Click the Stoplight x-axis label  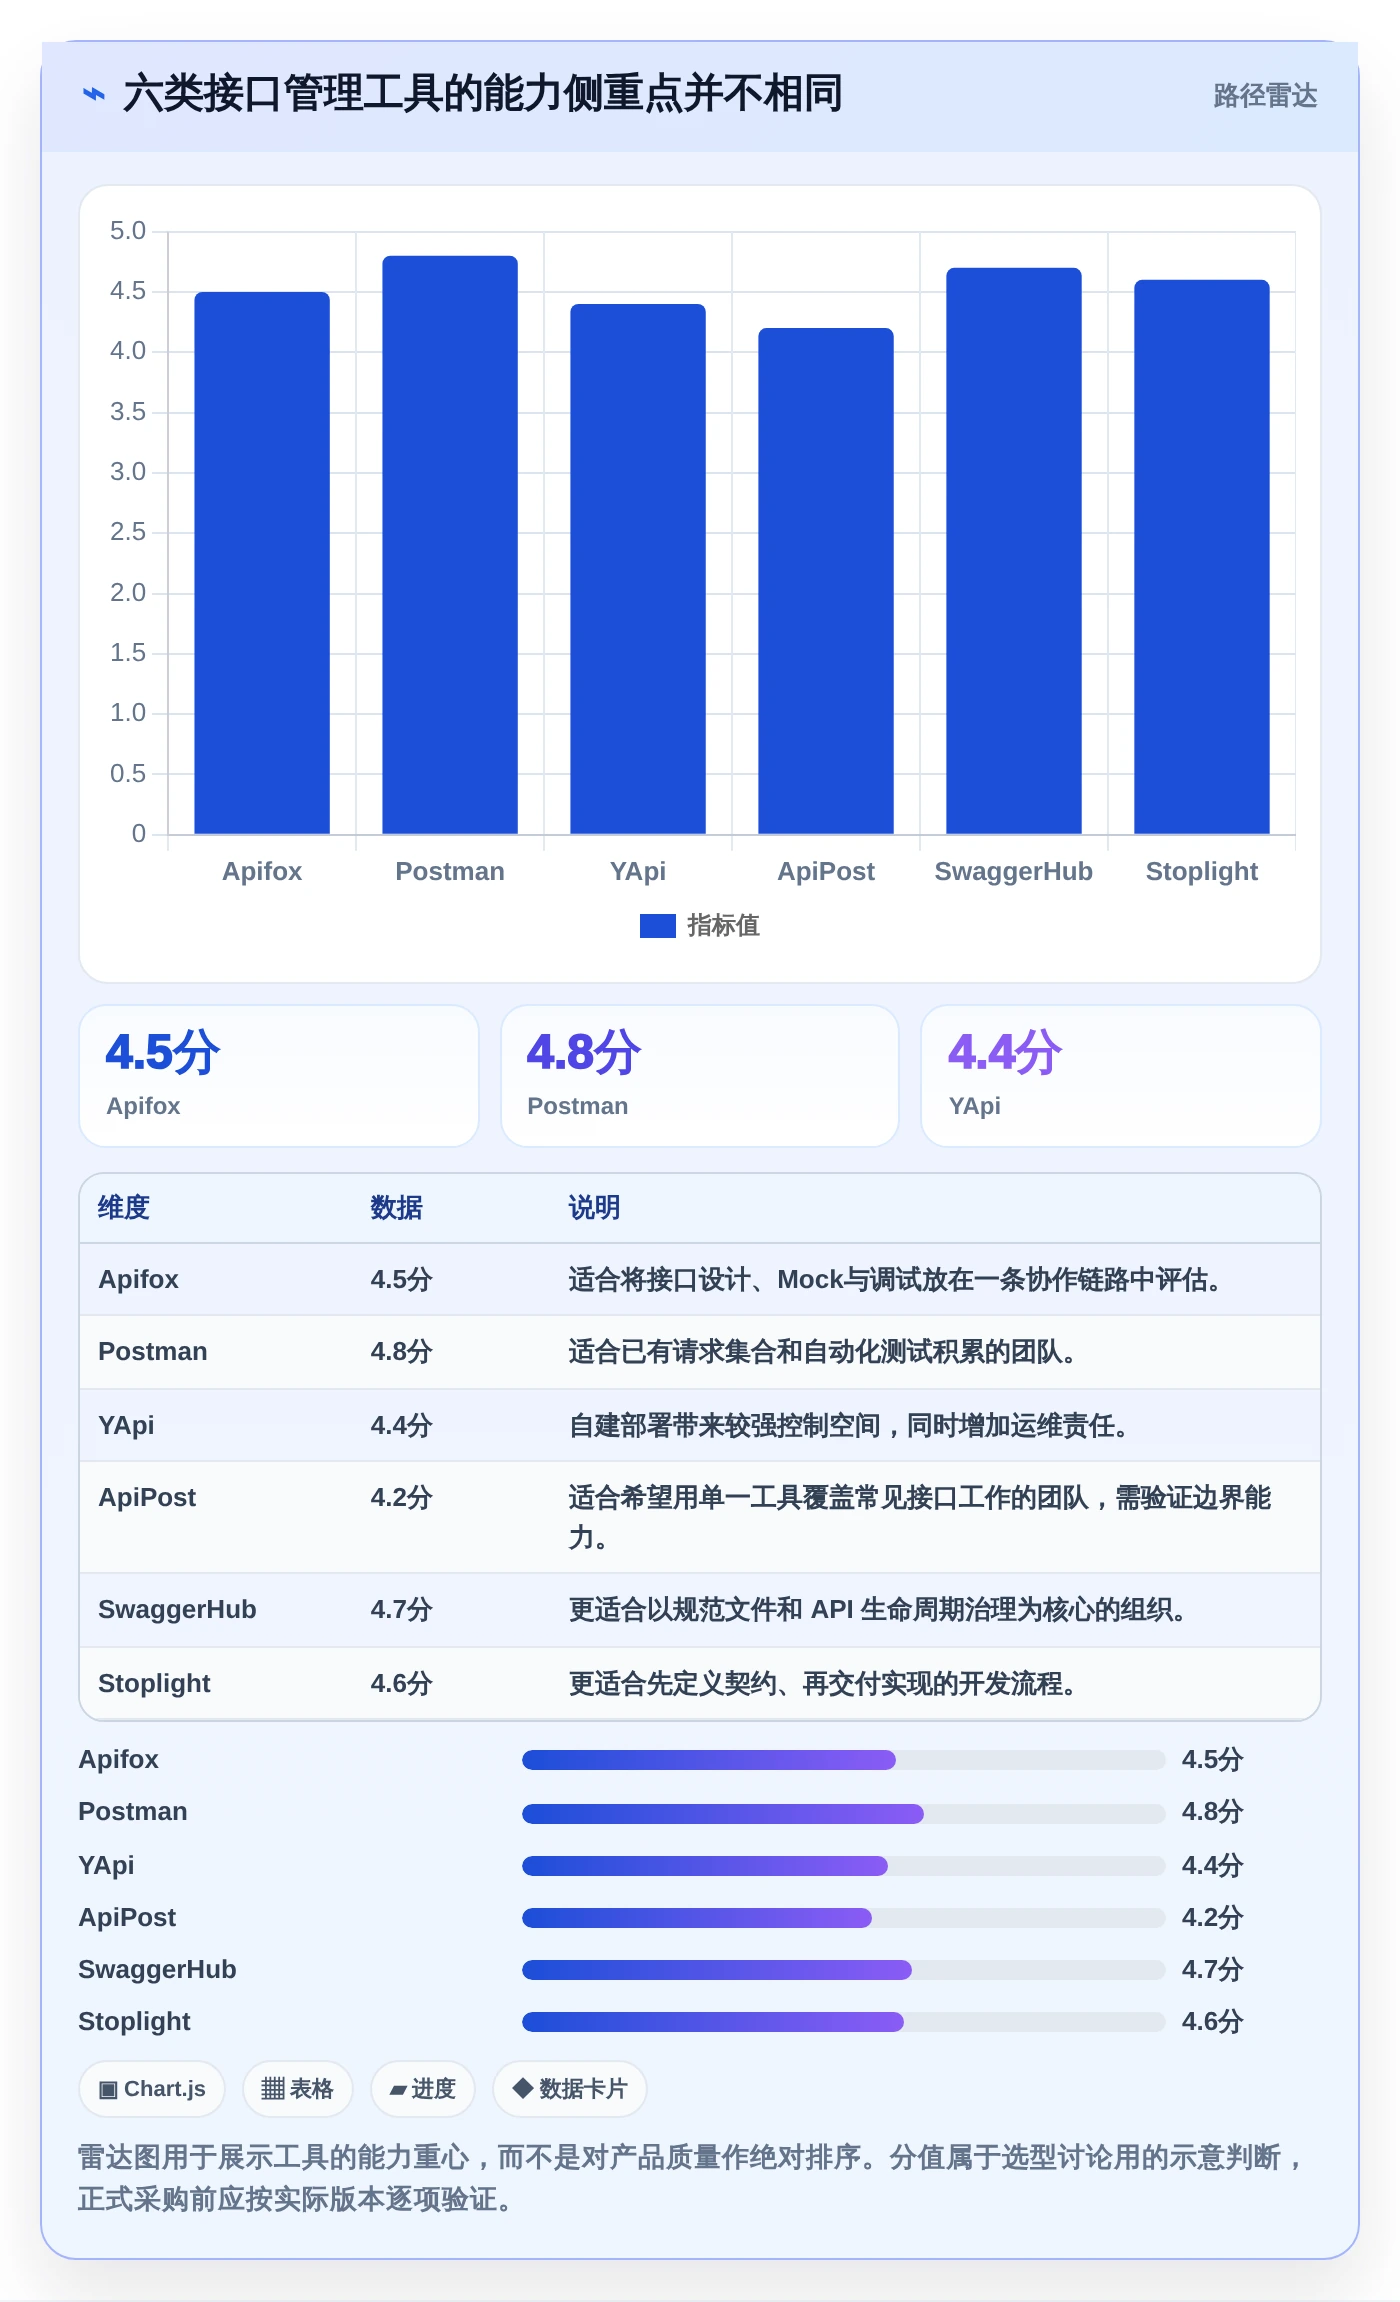click(1202, 871)
